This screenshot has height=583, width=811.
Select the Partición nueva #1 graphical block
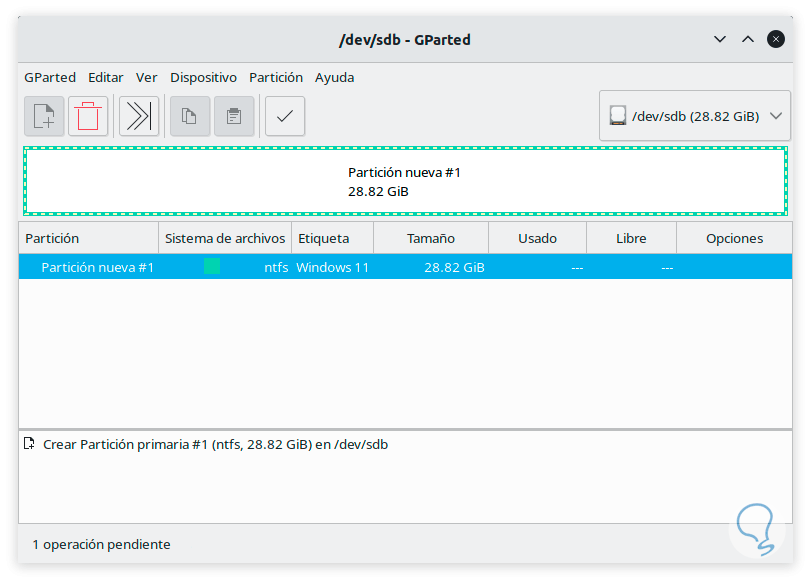pos(405,181)
